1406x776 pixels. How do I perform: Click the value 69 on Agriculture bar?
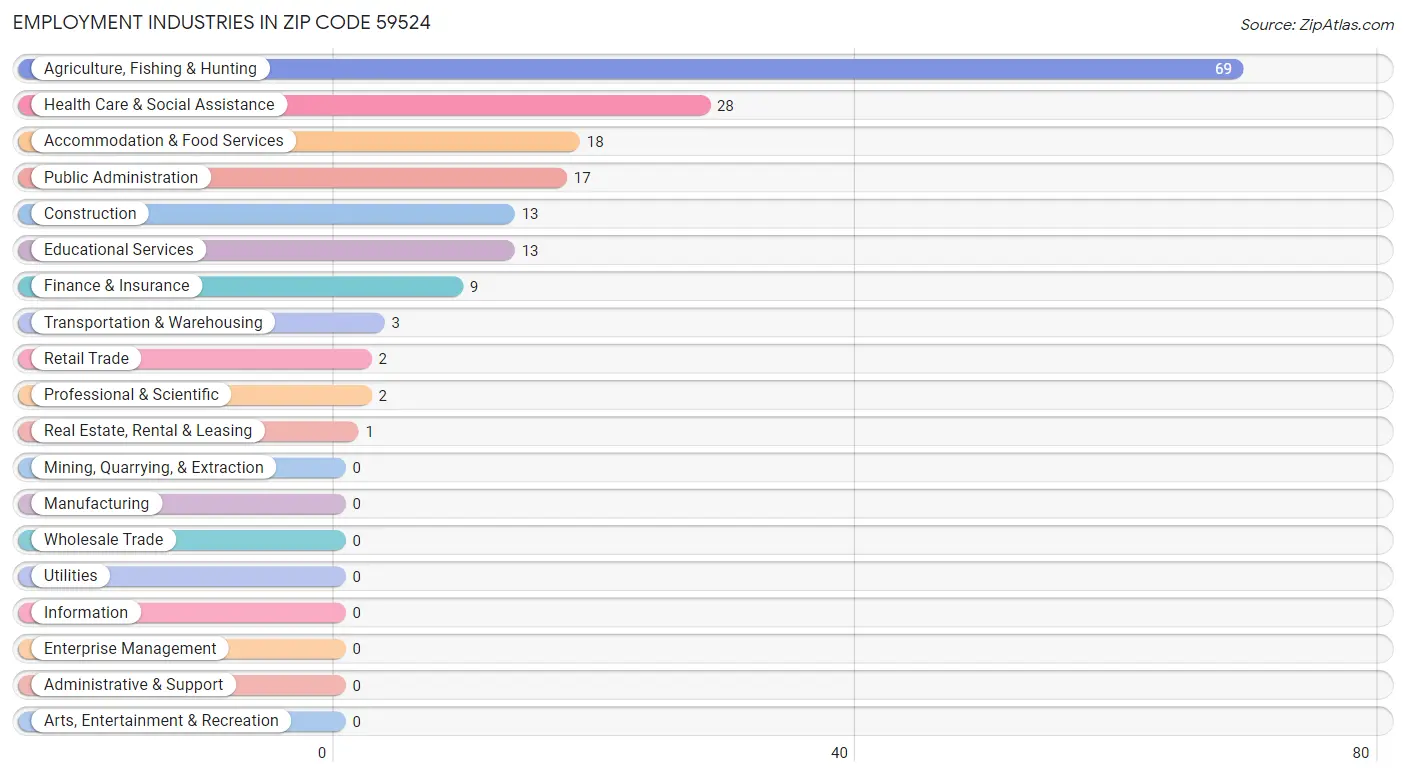[1223, 69]
